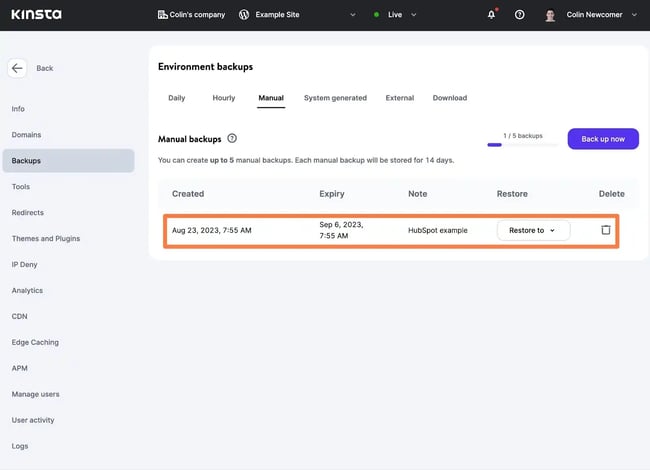
Task: Open CDN in the sidebar
Action: click(19, 316)
